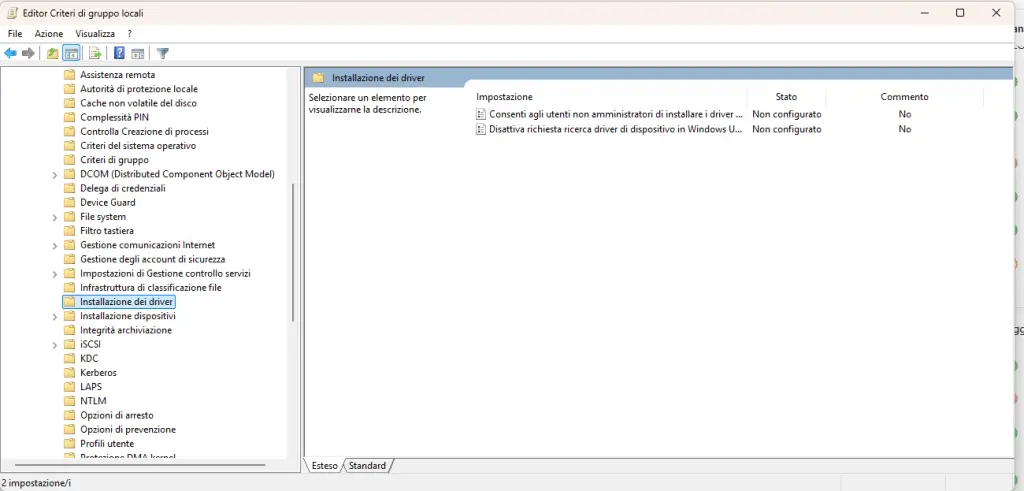Expand Gestione comunicazioni Internet node
The image size is (1024, 491).
tap(55, 246)
